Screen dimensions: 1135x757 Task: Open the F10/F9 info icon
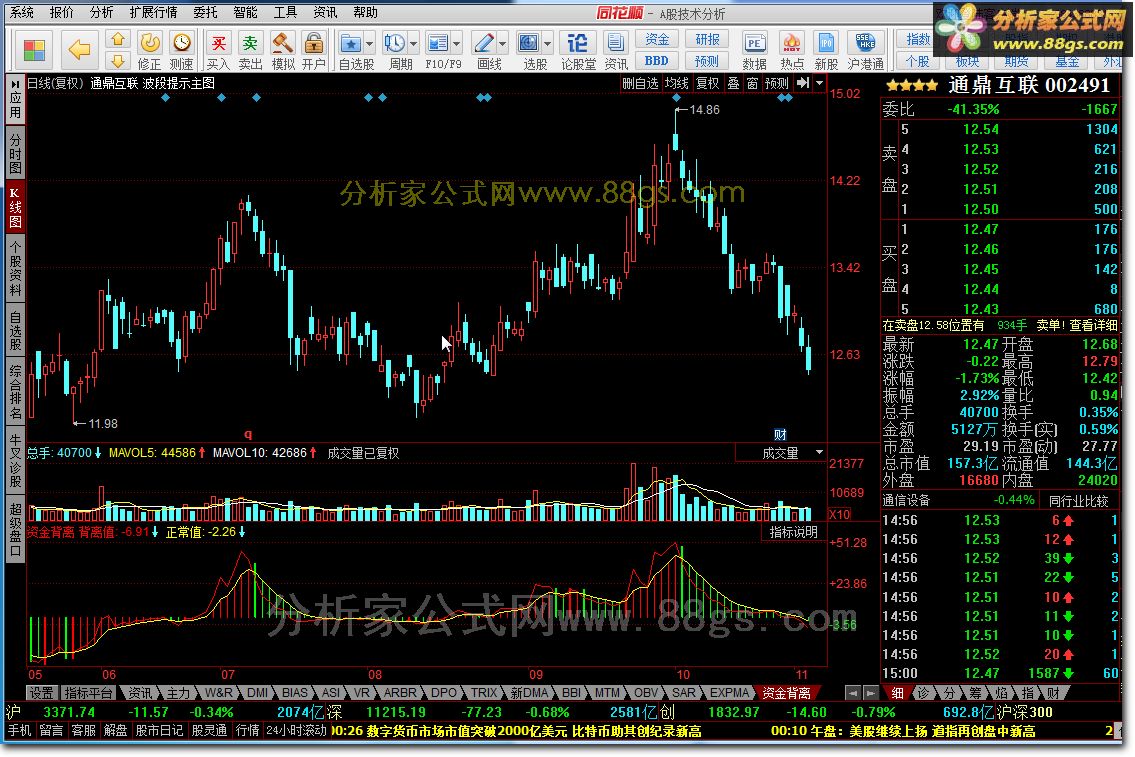(438, 43)
